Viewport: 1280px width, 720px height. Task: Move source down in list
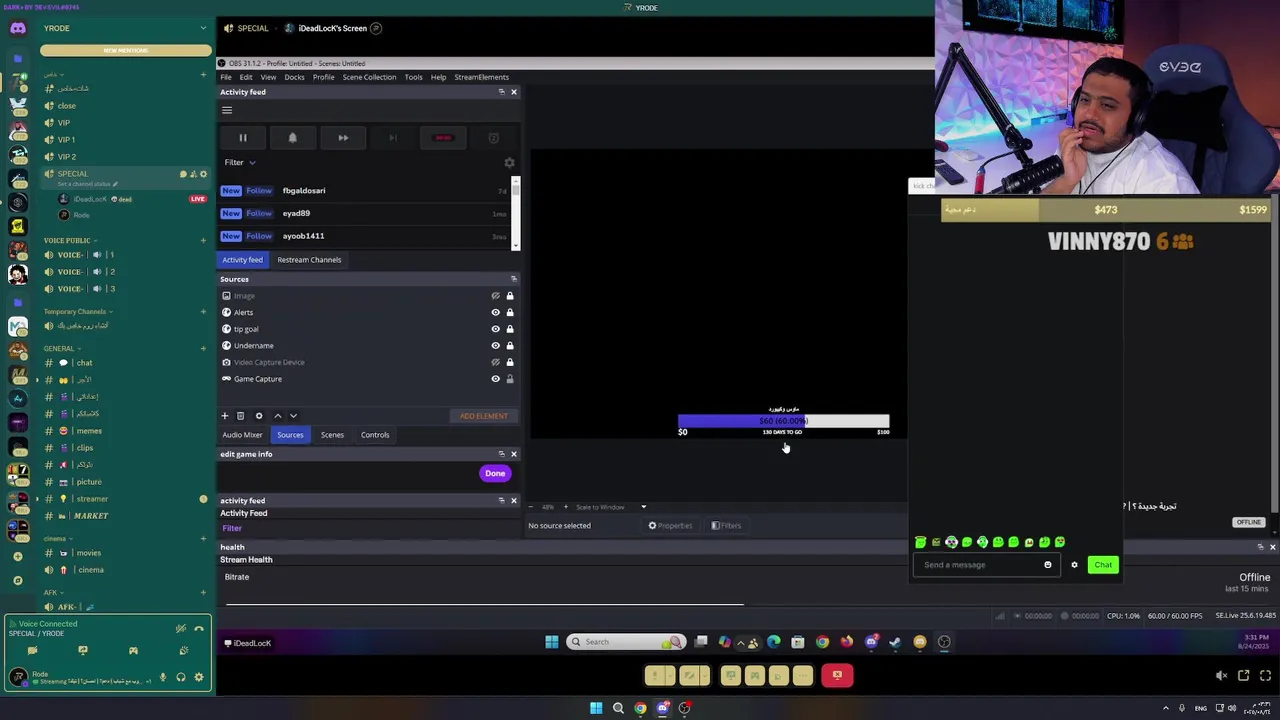click(293, 416)
